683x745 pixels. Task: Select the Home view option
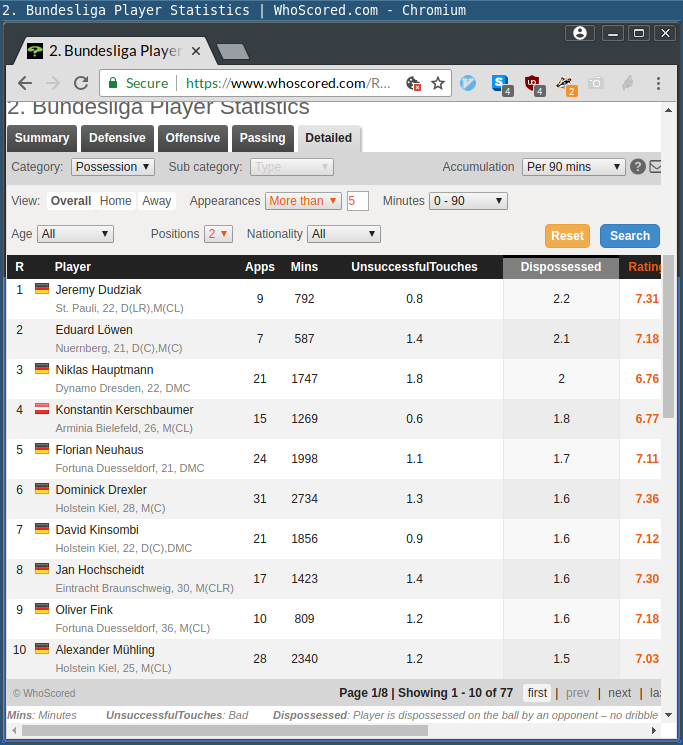point(115,201)
